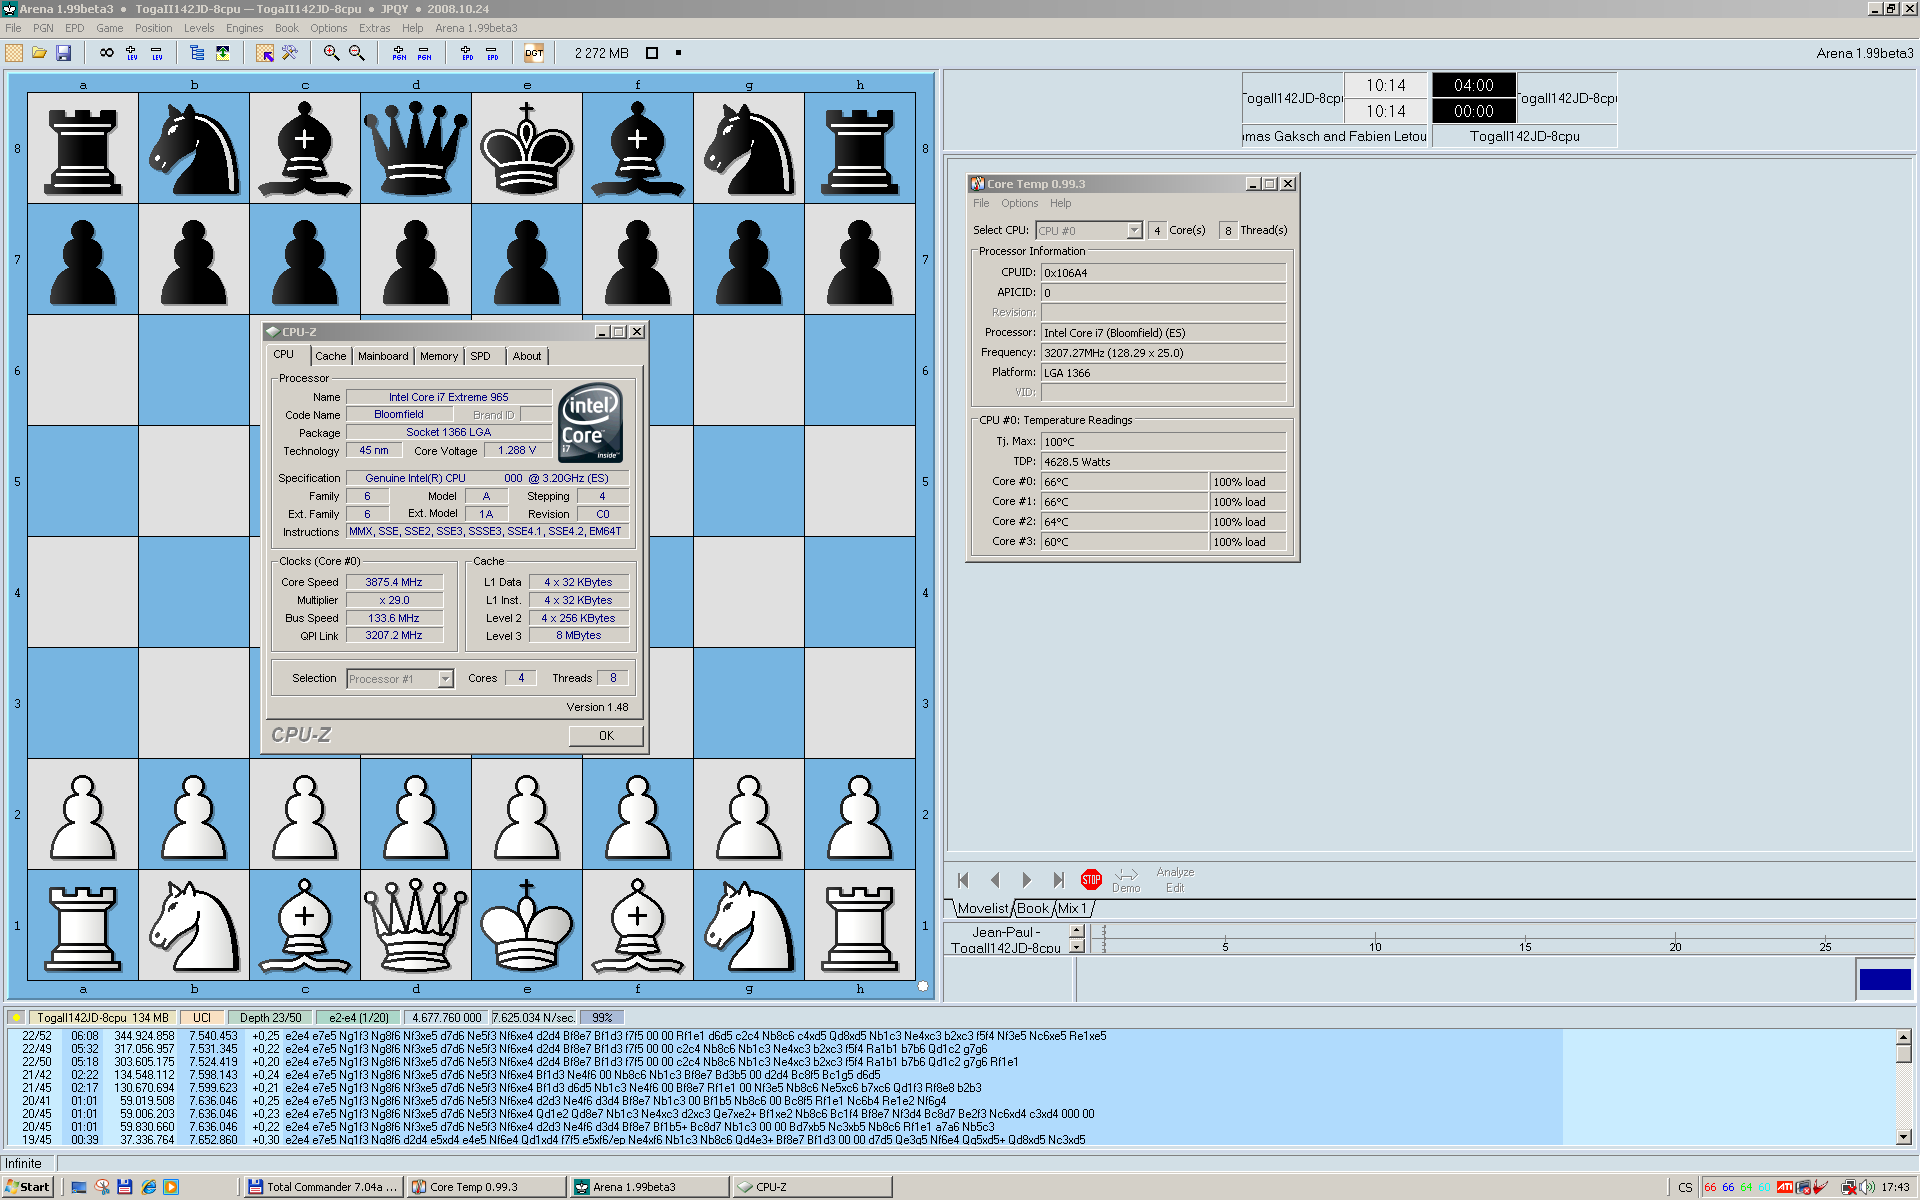The width and height of the screenshot is (1920, 1200).
Task: Click the engine output scrollbar up arrow
Action: (1904, 1037)
